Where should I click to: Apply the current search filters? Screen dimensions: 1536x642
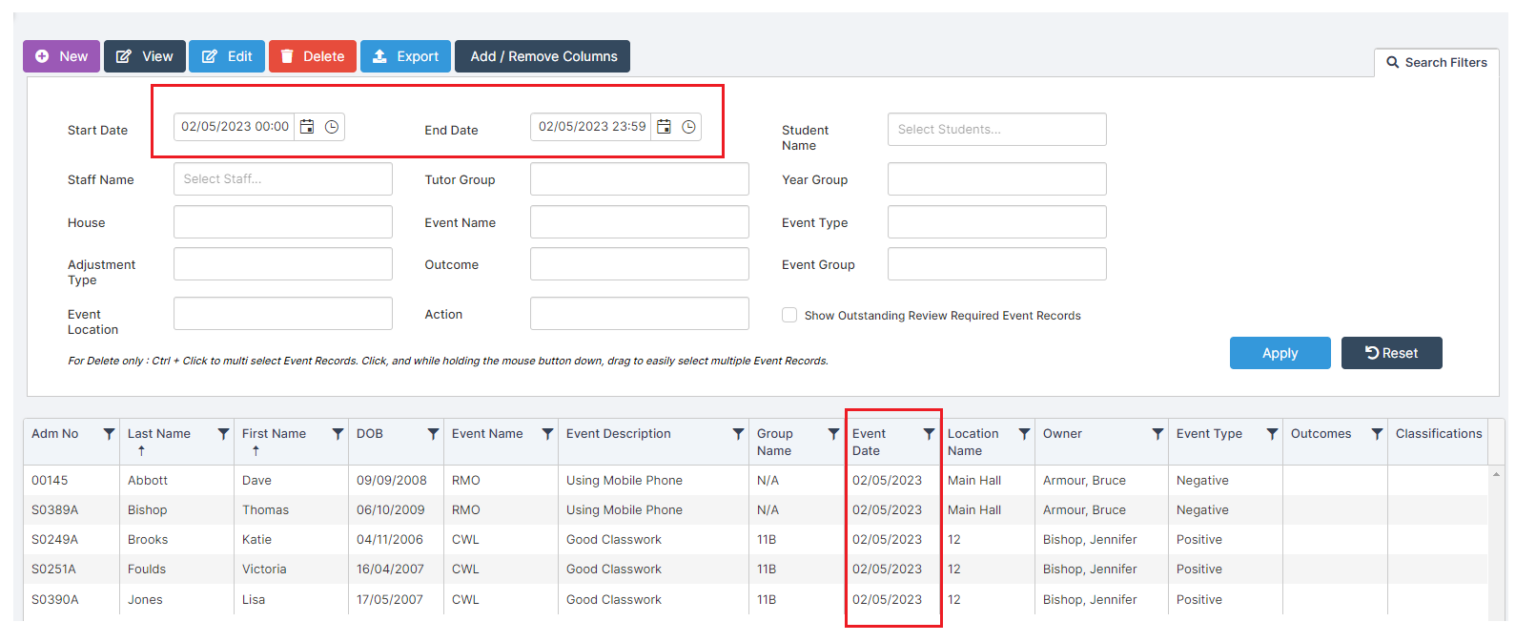click(x=1280, y=352)
